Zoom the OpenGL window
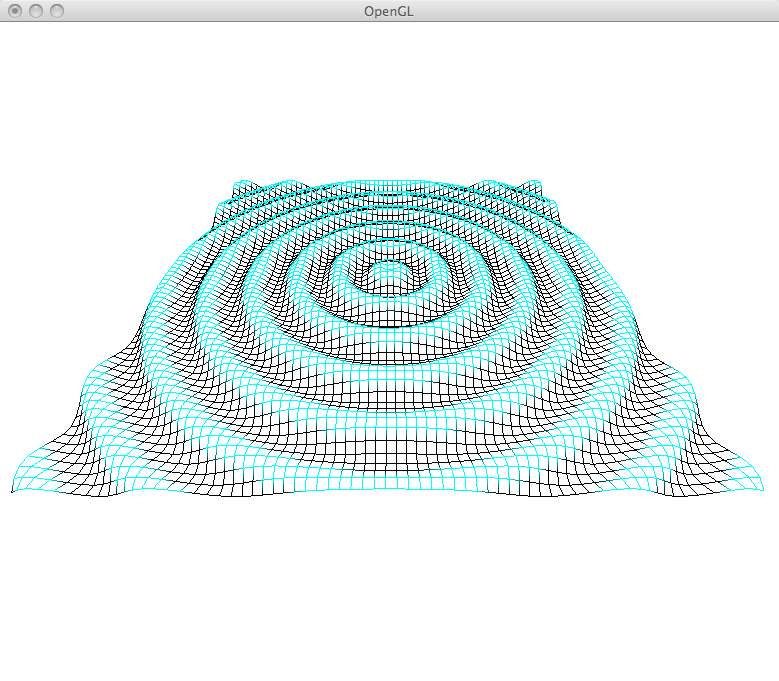The image size is (779, 681). tap(57, 11)
